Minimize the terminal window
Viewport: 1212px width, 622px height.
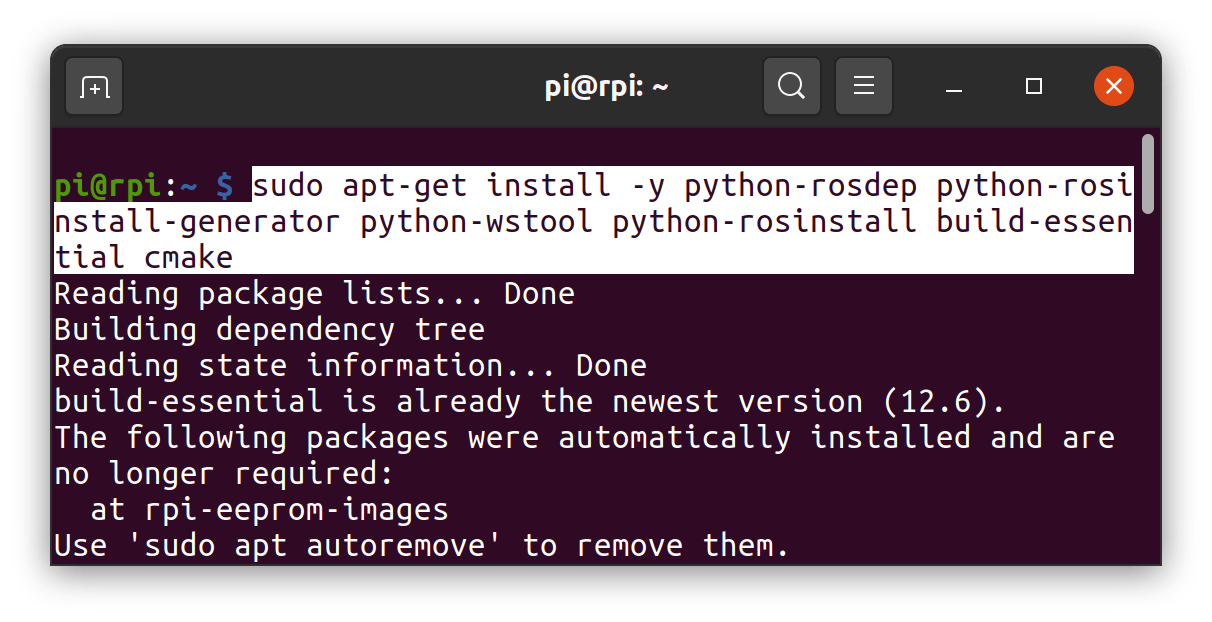pyautogui.click(x=954, y=87)
